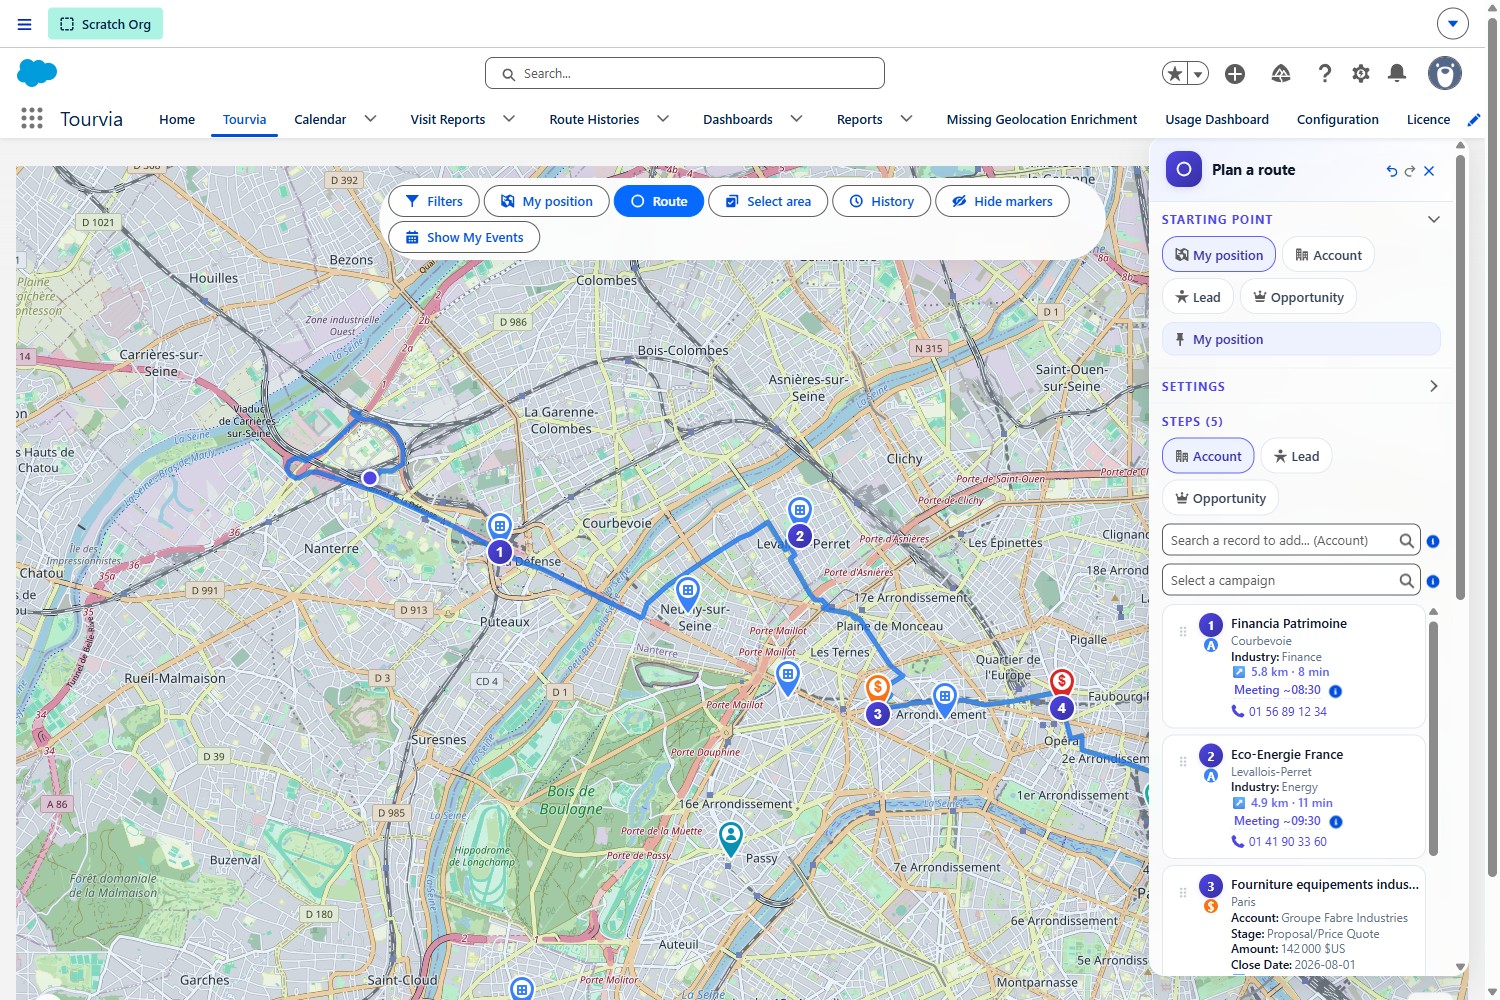Open the Setup gear icon
The image size is (1500, 1000).
(1361, 73)
